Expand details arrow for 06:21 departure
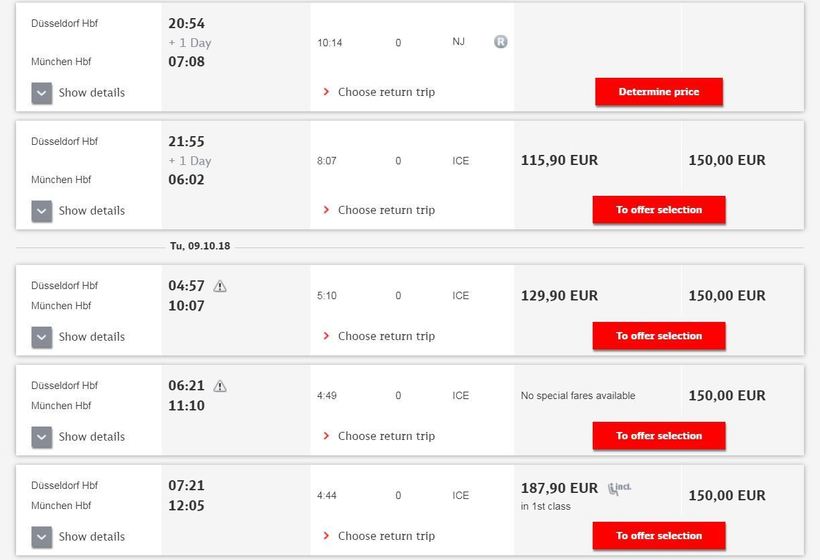The image size is (820, 560). point(41,437)
